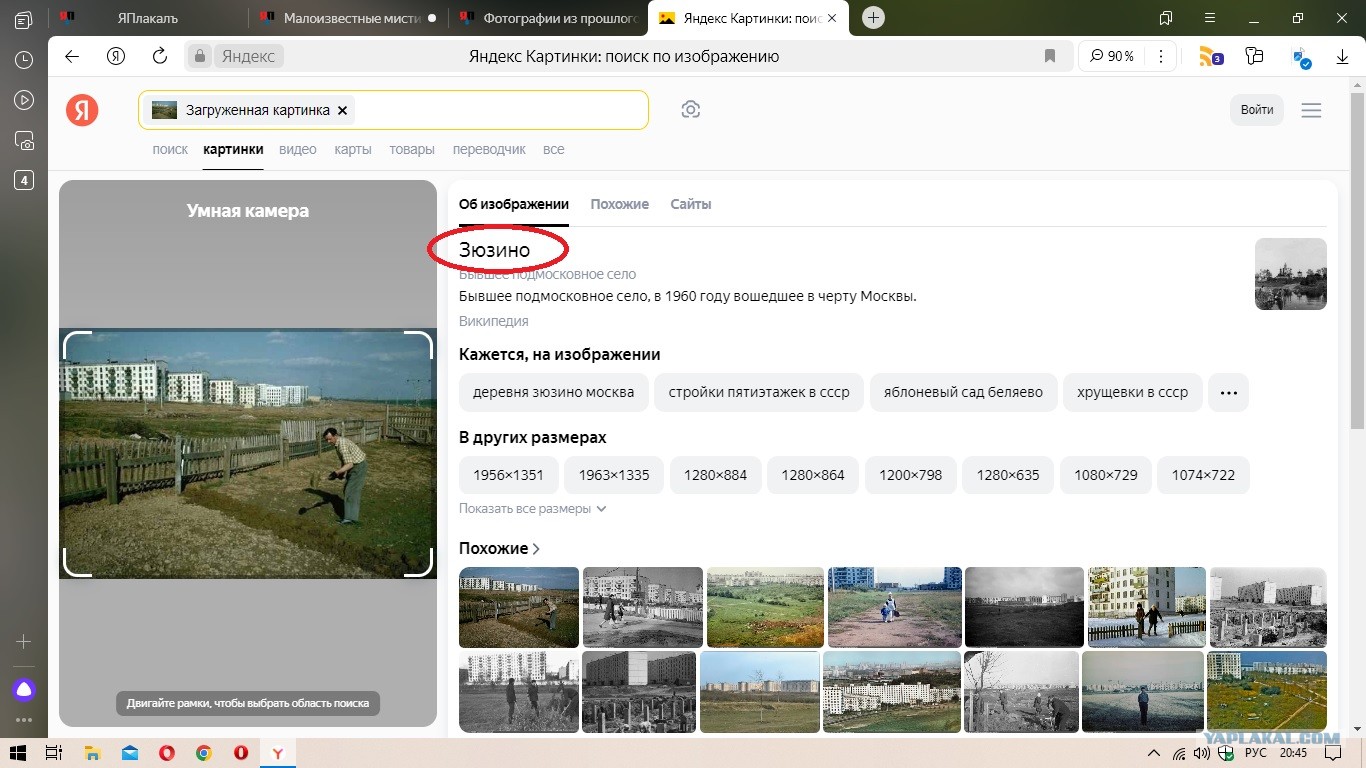Expand 'Показать все размеры' list

[533, 508]
